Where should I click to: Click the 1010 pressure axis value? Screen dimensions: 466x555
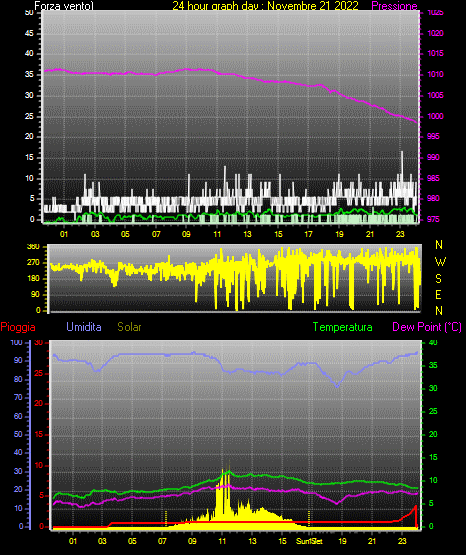pos(435,74)
